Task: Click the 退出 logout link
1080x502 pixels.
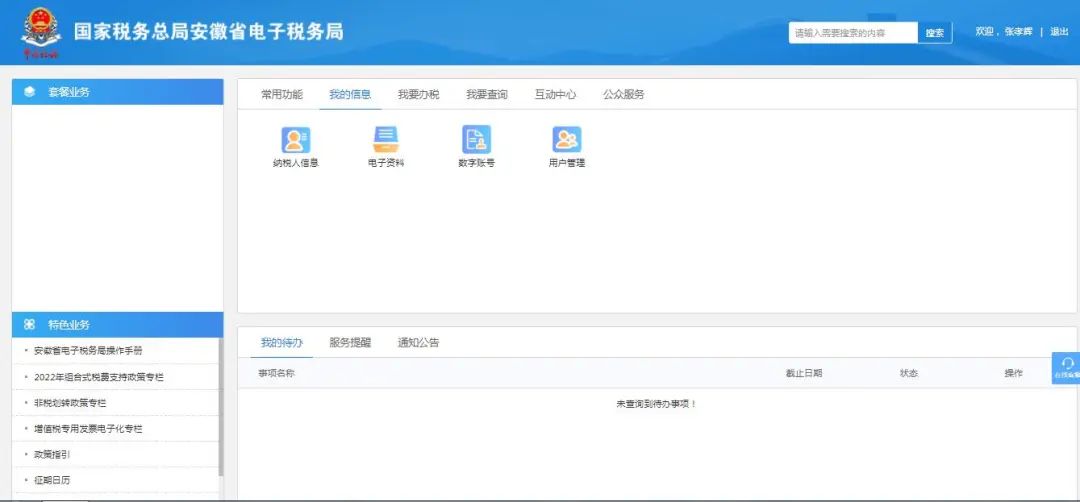Action: pos(1059,32)
